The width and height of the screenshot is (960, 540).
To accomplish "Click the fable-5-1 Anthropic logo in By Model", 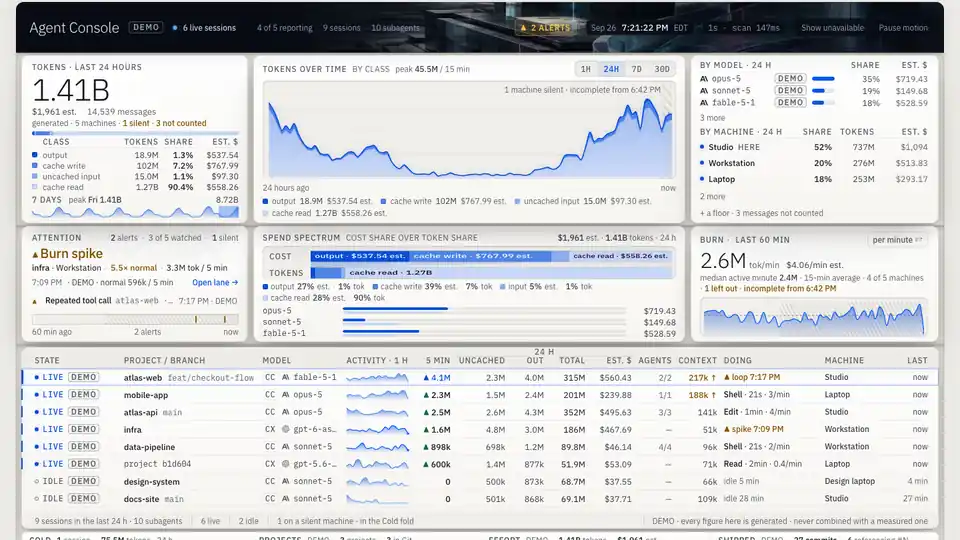I will click(x=704, y=102).
